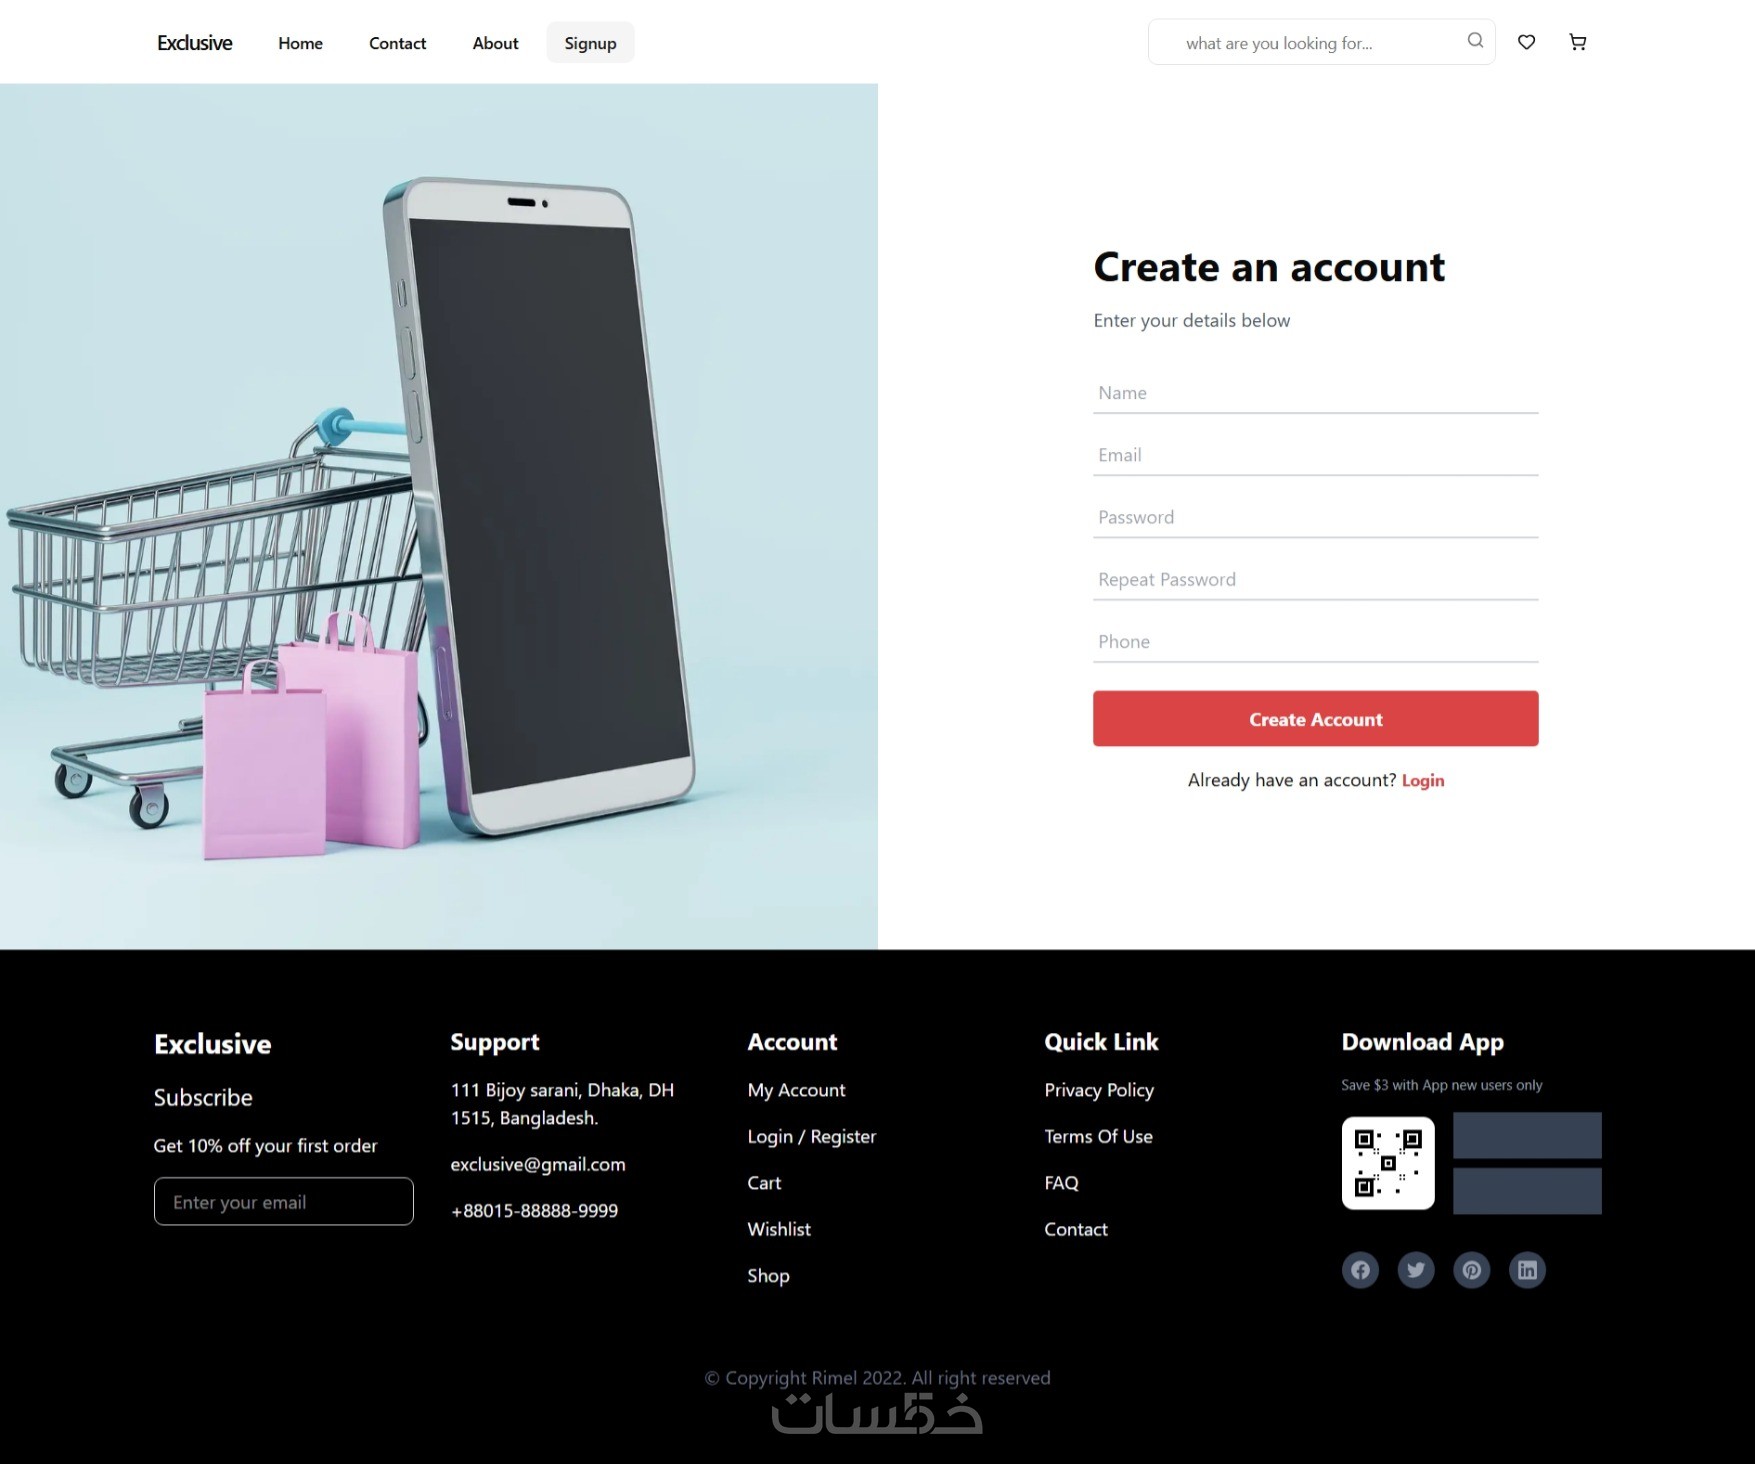Viewport: 1755px width, 1464px height.
Task: Visit the Twitter social icon
Action: pos(1416,1270)
